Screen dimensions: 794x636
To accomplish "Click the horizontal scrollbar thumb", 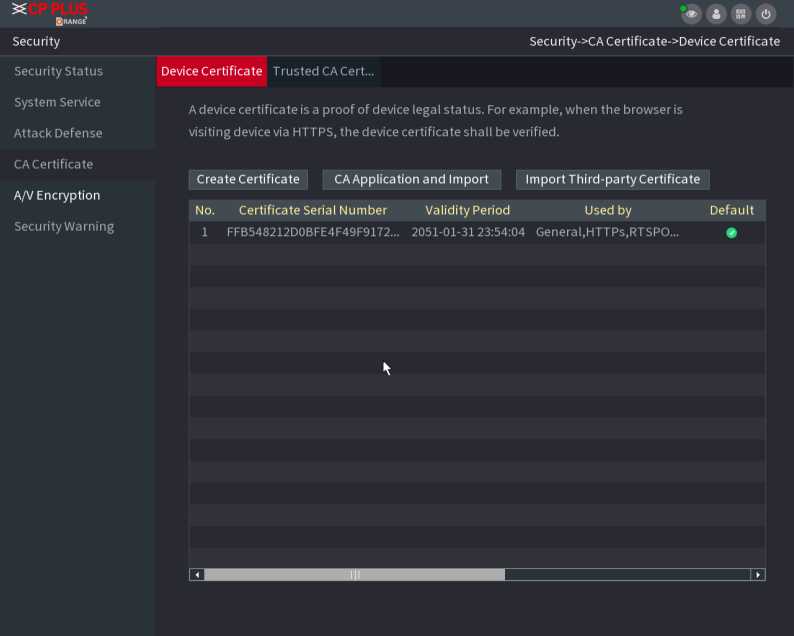I will (x=355, y=575).
